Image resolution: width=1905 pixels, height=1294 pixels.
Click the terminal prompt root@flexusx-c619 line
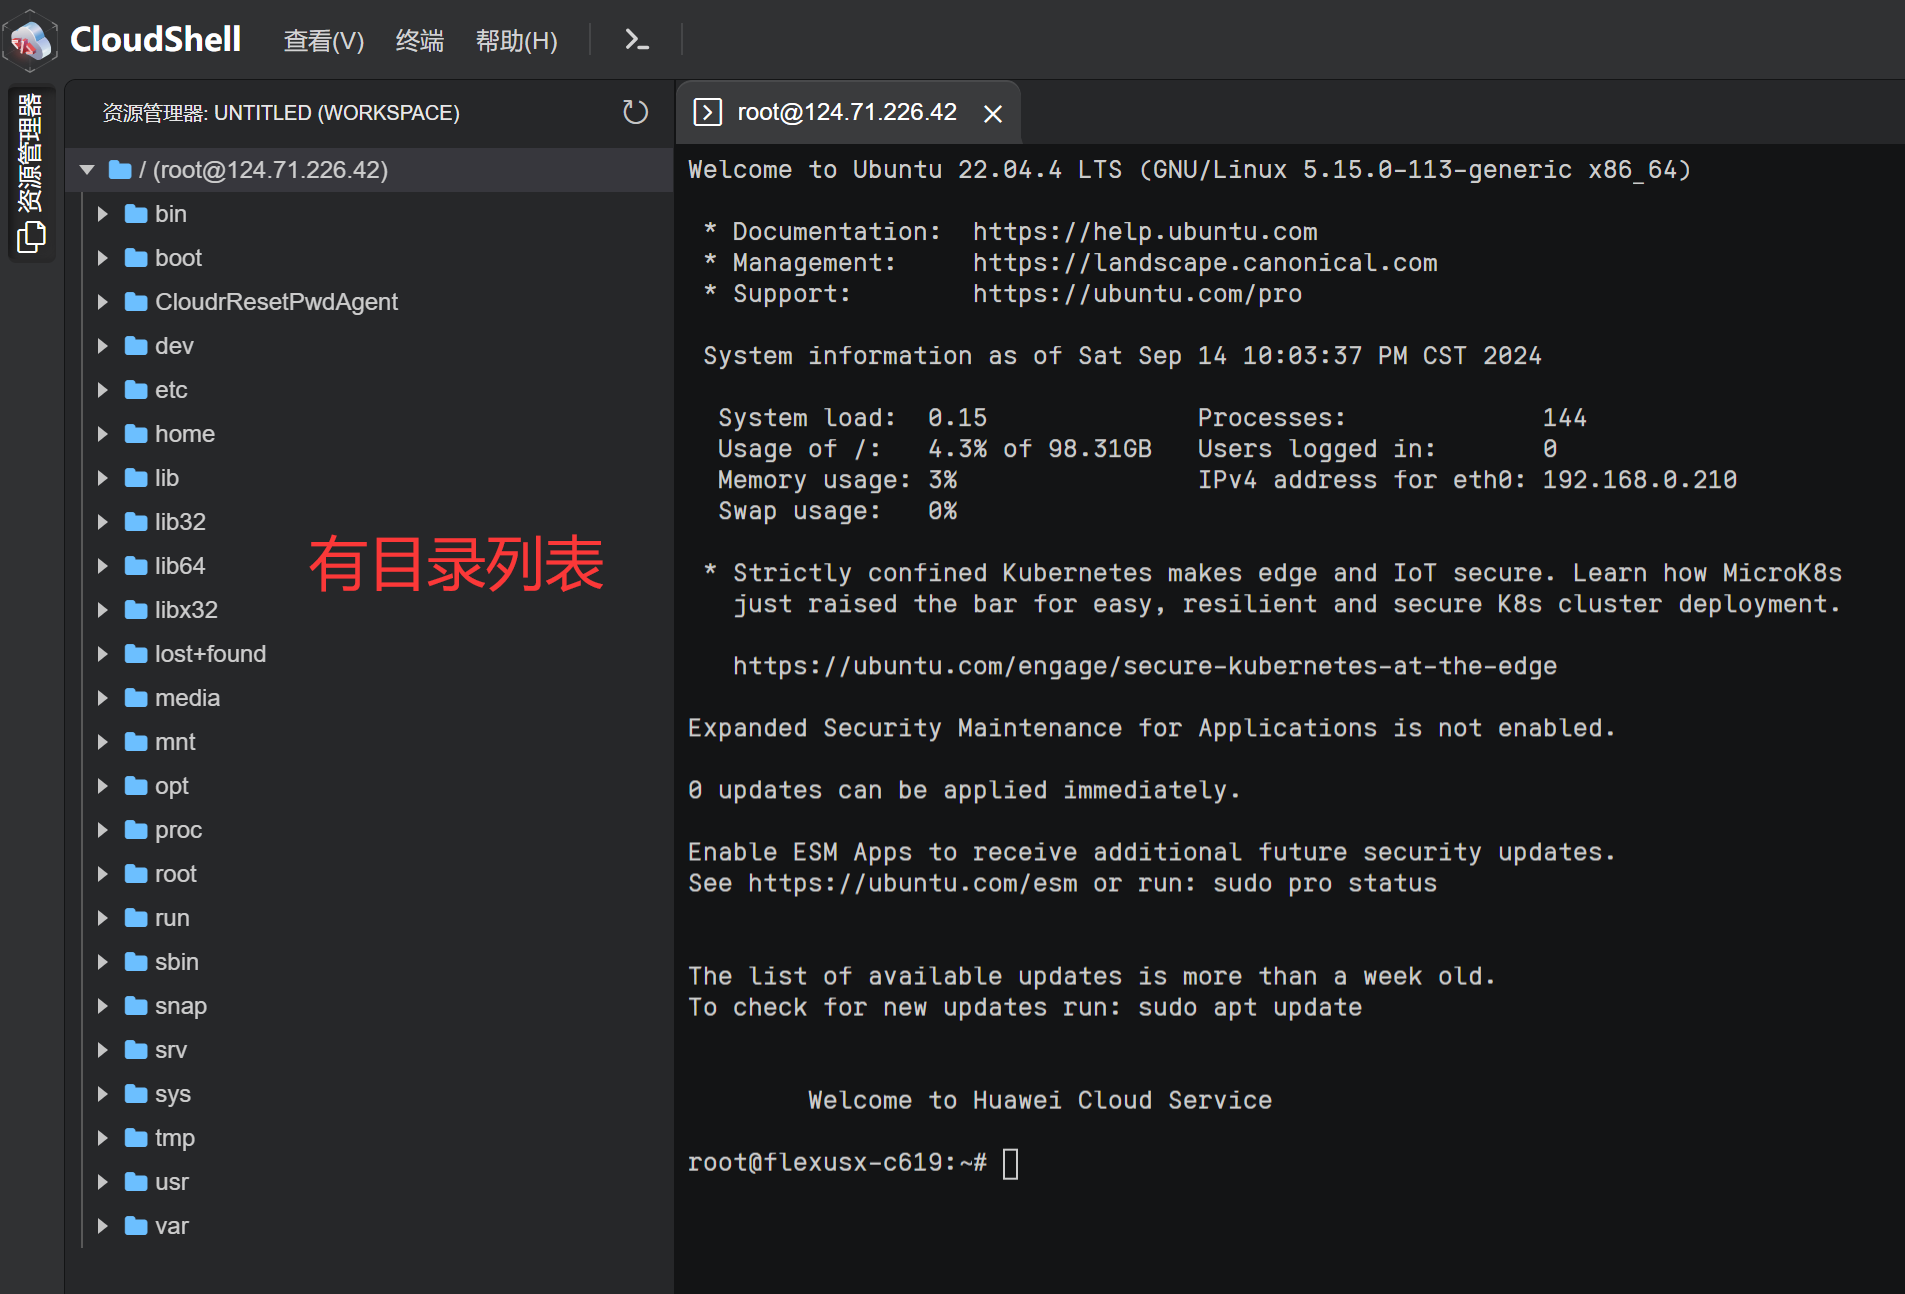(837, 1163)
